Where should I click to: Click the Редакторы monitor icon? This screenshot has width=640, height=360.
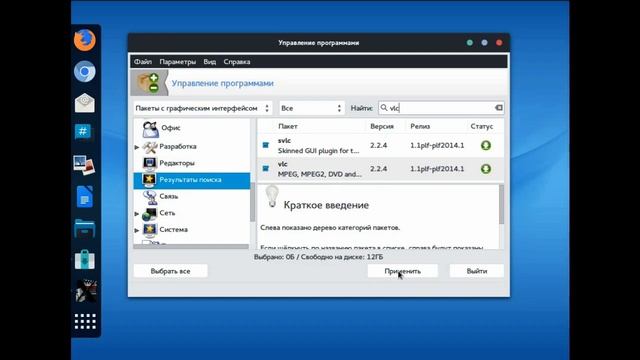click(x=150, y=163)
